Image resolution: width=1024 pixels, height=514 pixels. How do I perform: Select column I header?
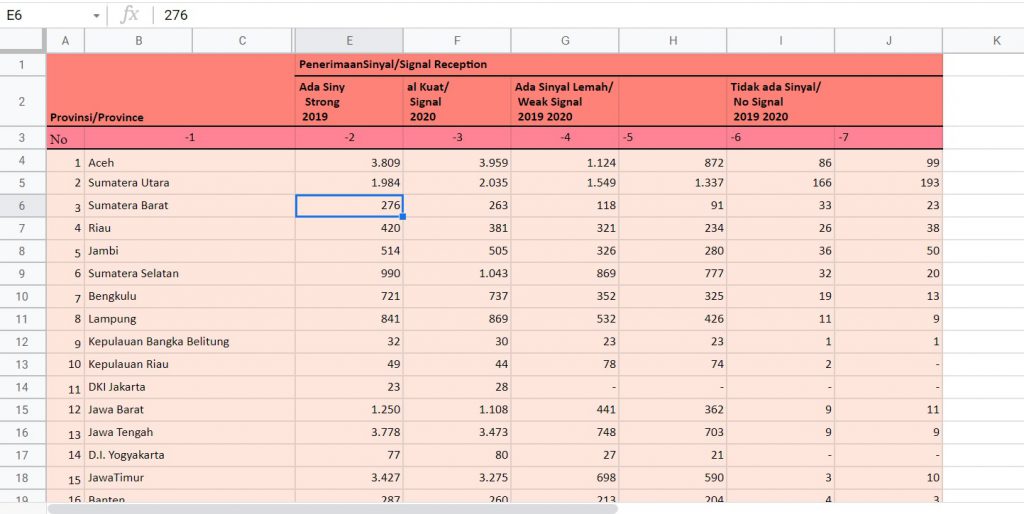(x=780, y=40)
